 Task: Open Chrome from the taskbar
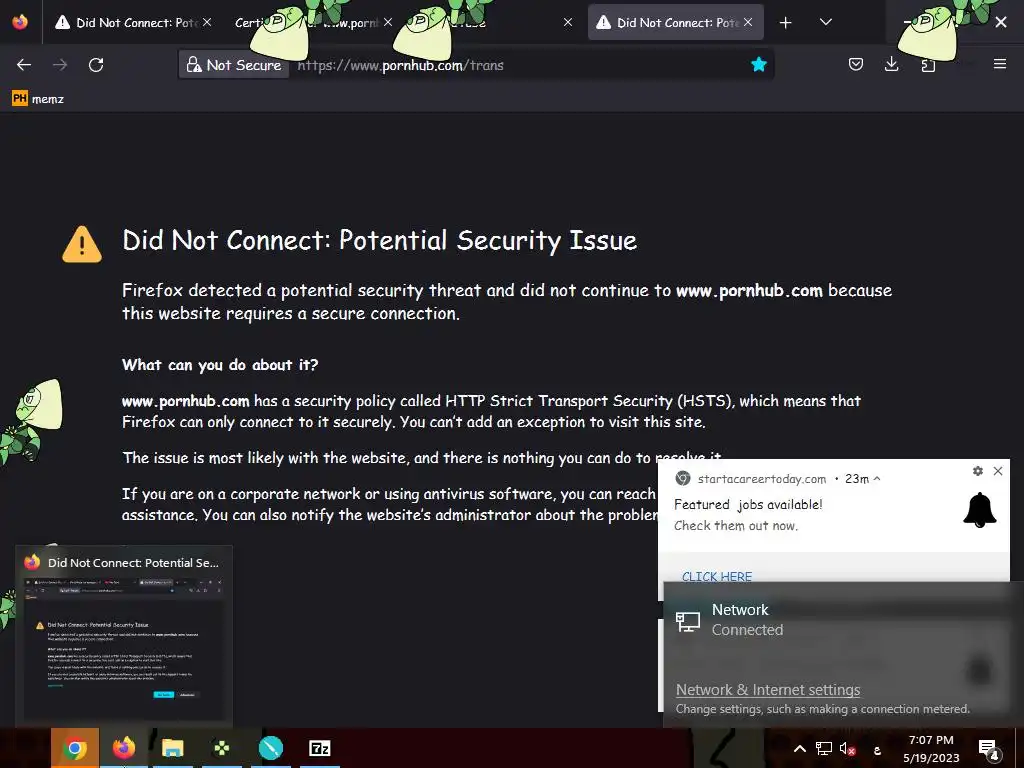click(75, 748)
